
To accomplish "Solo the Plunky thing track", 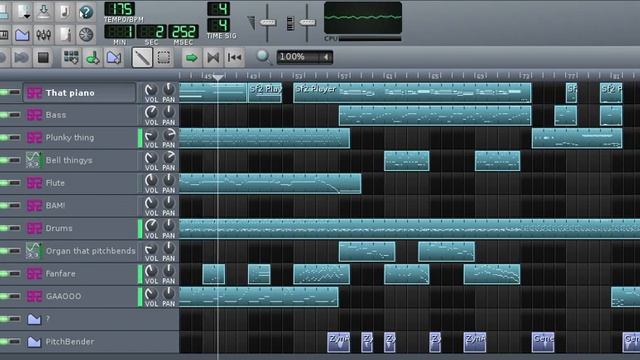I will pos(15,138).
